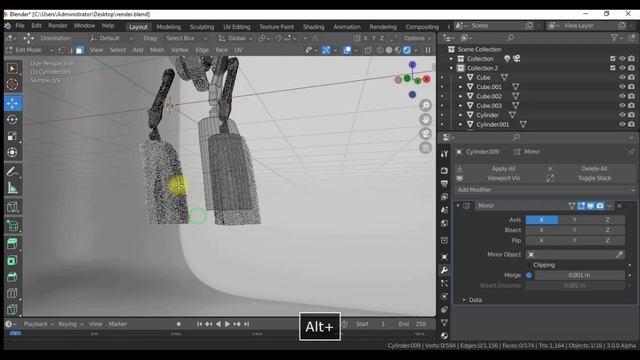Open the Tool properties tab icon
Screen dimensions: 640x360
tap(444, 153)
